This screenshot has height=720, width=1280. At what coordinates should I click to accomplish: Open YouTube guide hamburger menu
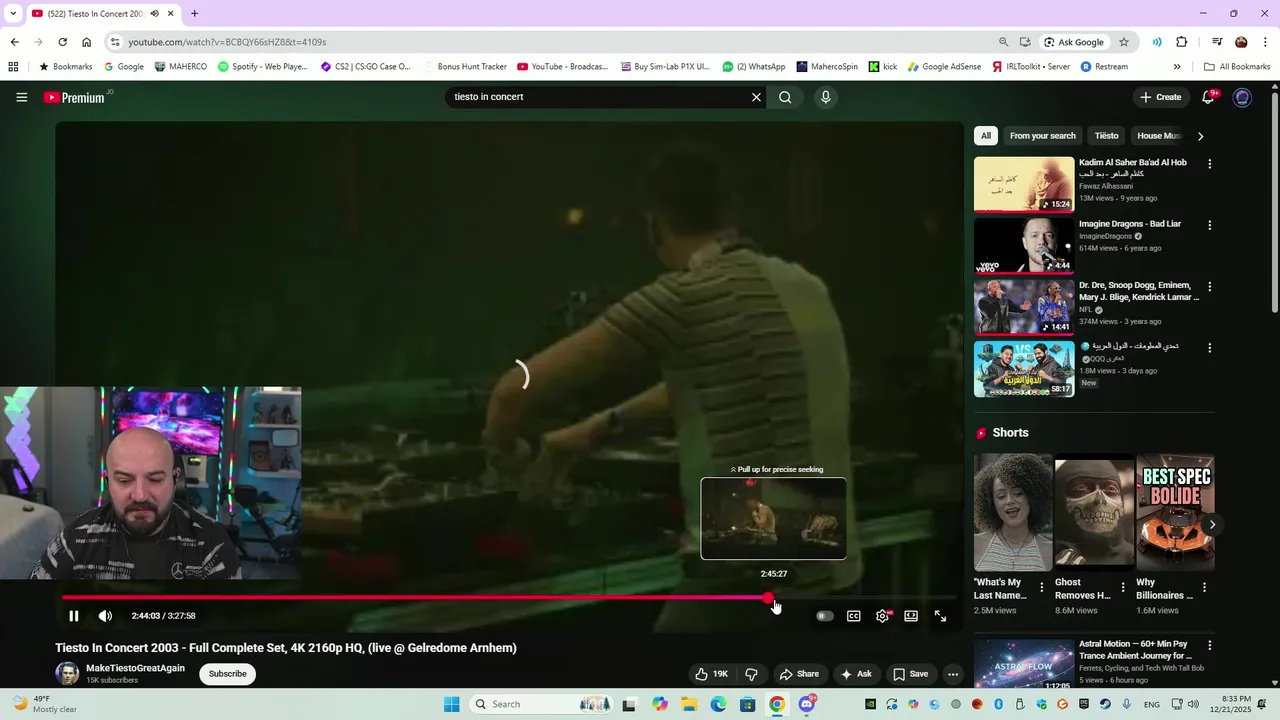click(x=21, y=97)
